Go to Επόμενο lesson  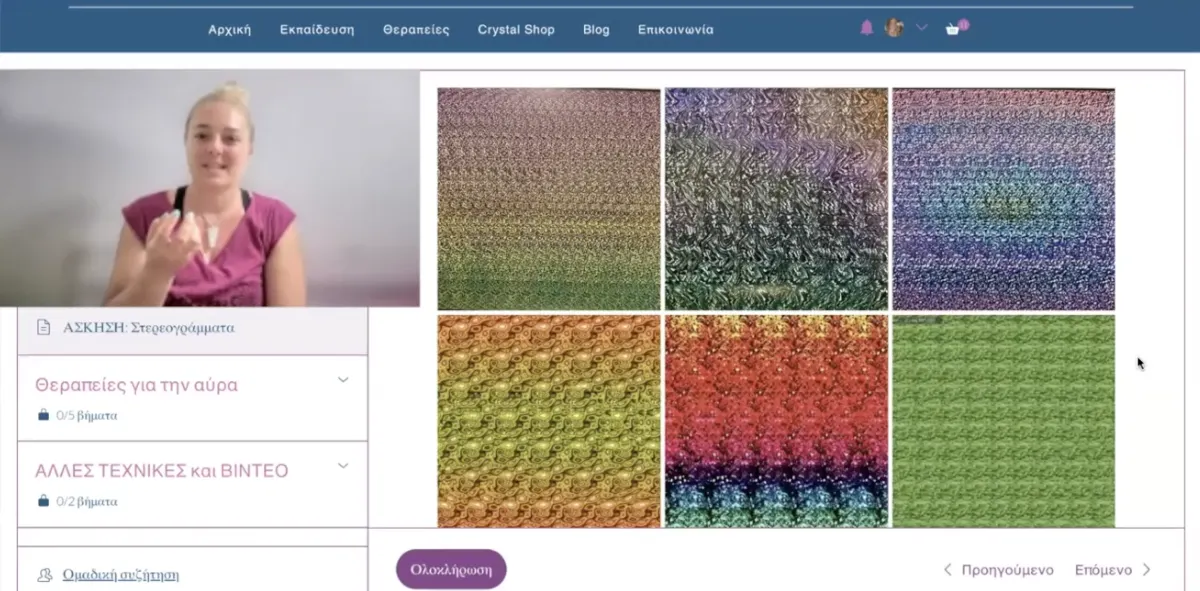click(1113, 570)
